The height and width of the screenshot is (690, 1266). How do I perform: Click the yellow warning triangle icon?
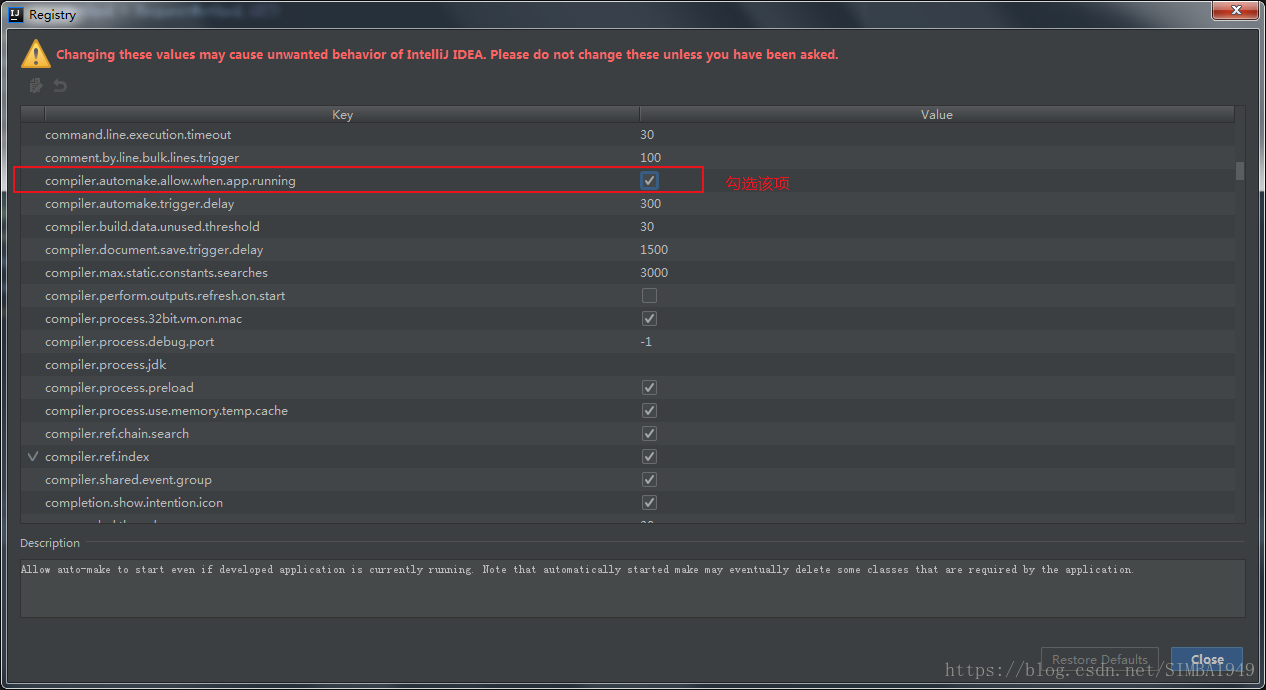pos(36,53)
